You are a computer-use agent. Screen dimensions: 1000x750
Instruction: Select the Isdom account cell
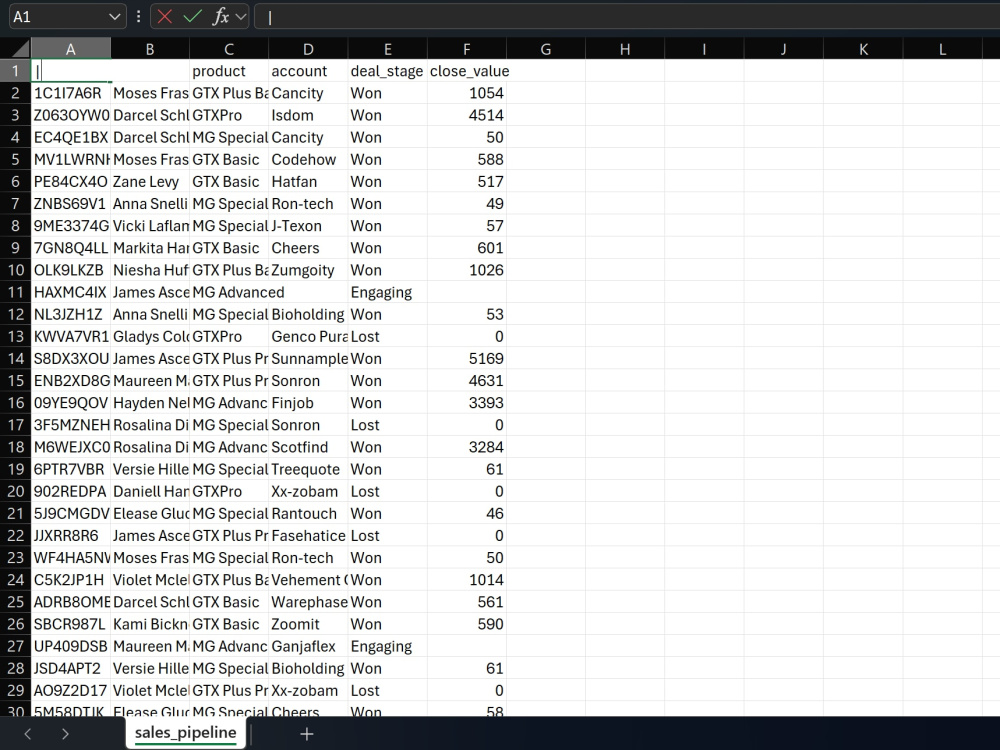pos(308,115)
